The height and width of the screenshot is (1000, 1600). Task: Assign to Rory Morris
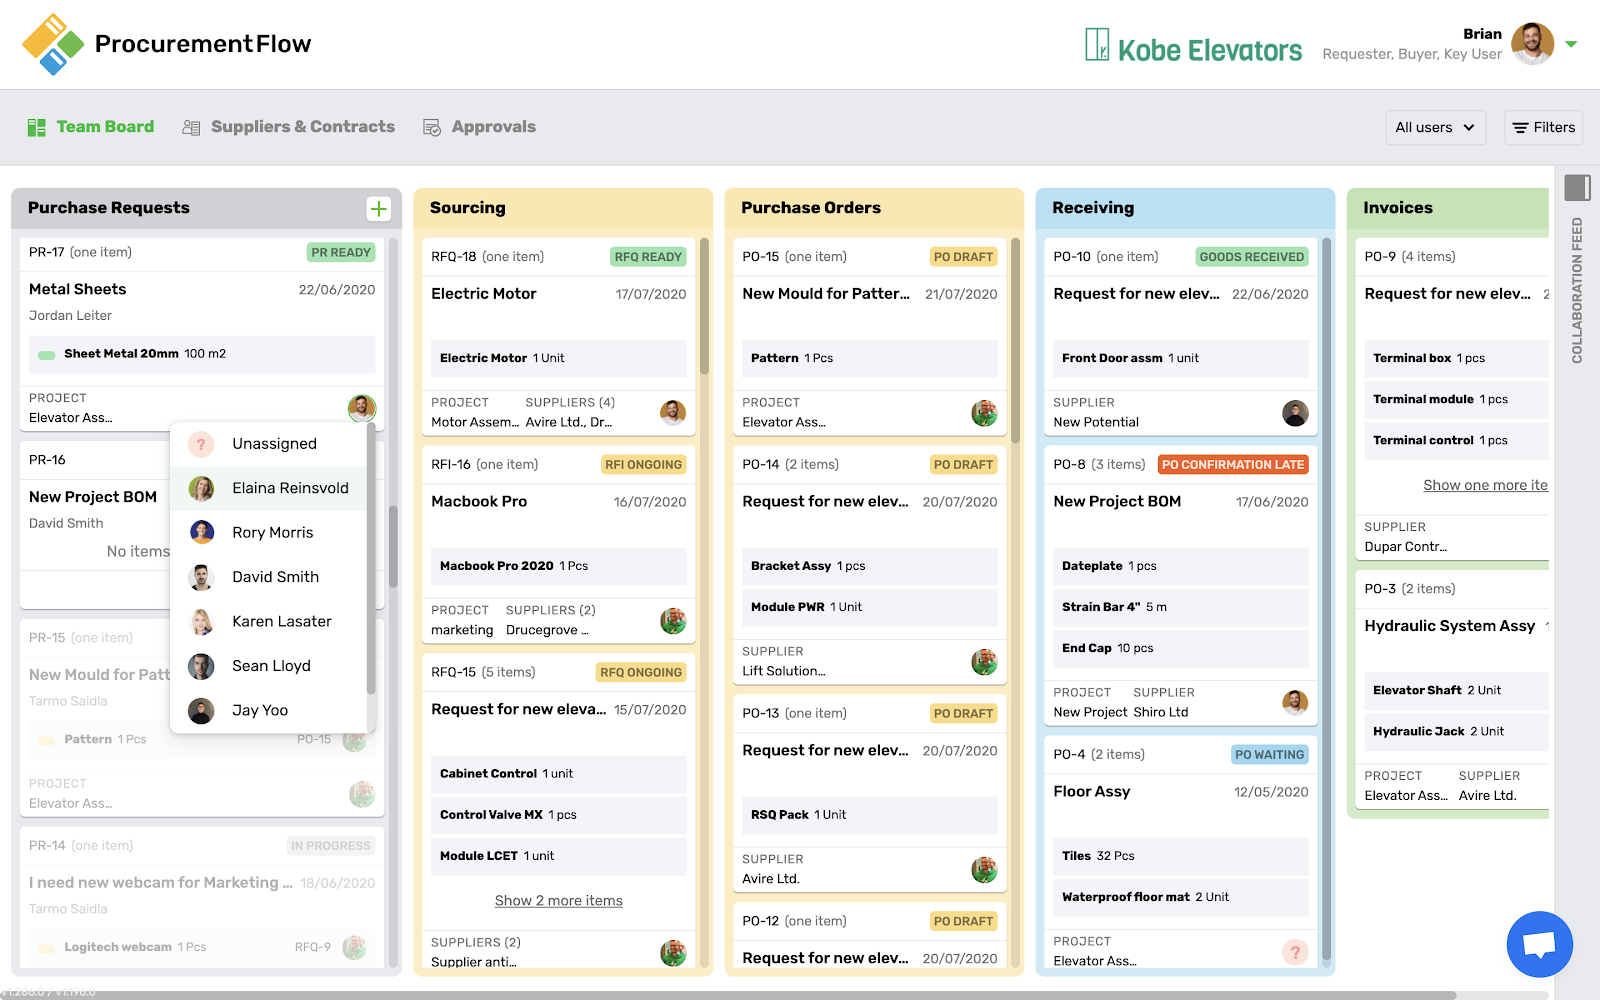coord(270,533)
